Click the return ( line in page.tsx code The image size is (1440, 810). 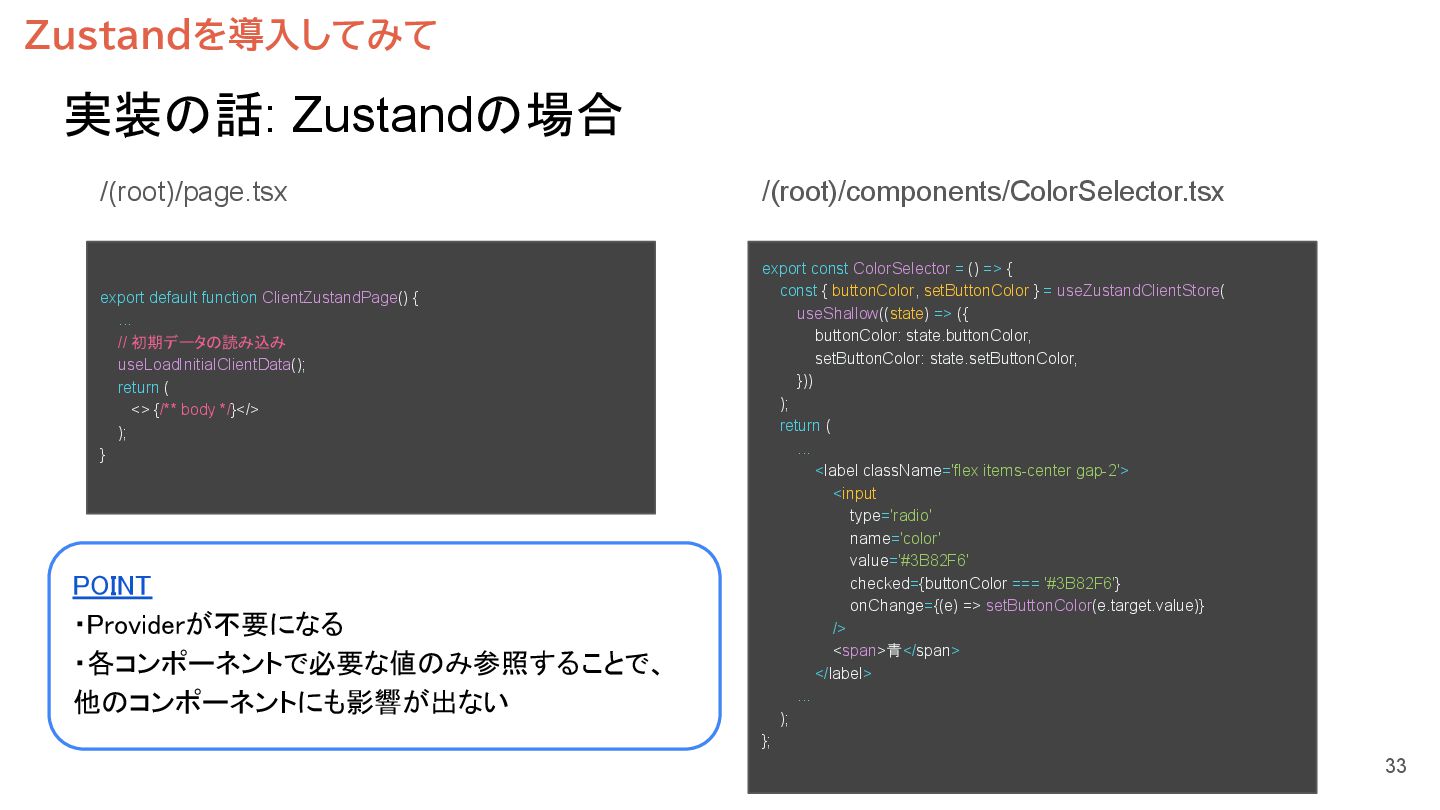pyautogui.click(x=143, y=387)
